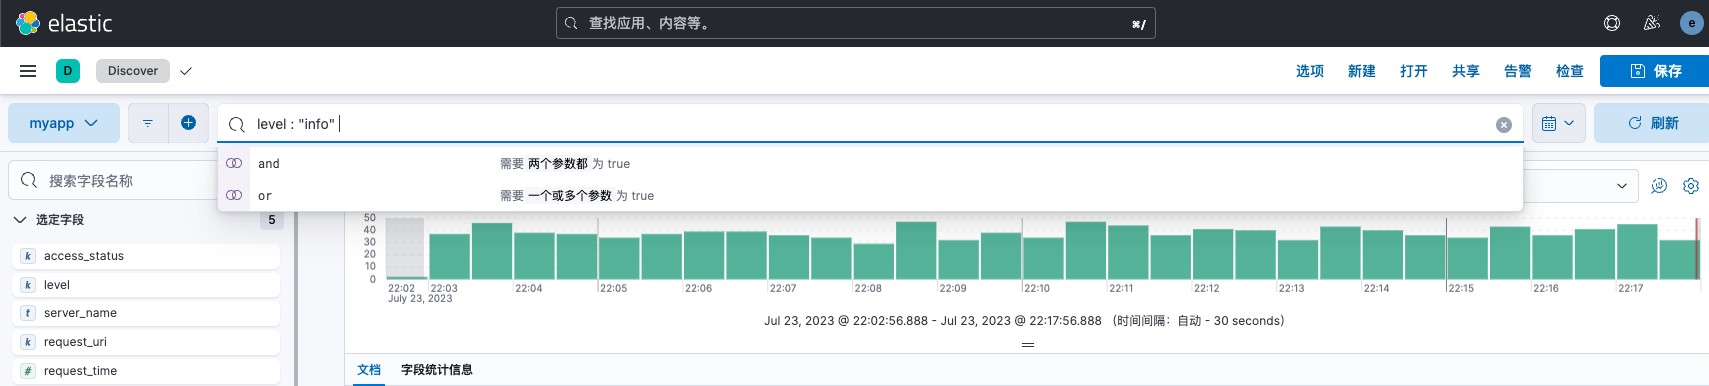Viewport: 1709px width, 386px height.
Task: Select the access_status field
Action: pyautogui.click(x=147, y=256)
